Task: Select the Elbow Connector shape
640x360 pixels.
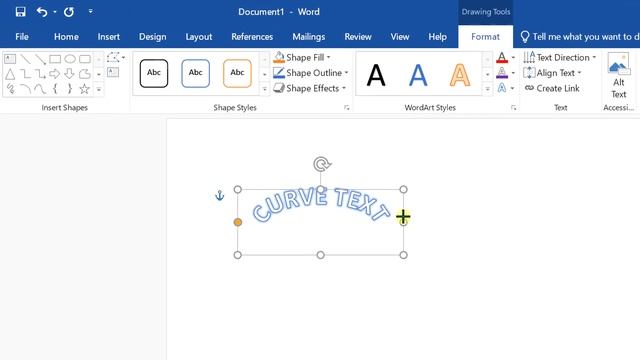Action: pos(25,74)
